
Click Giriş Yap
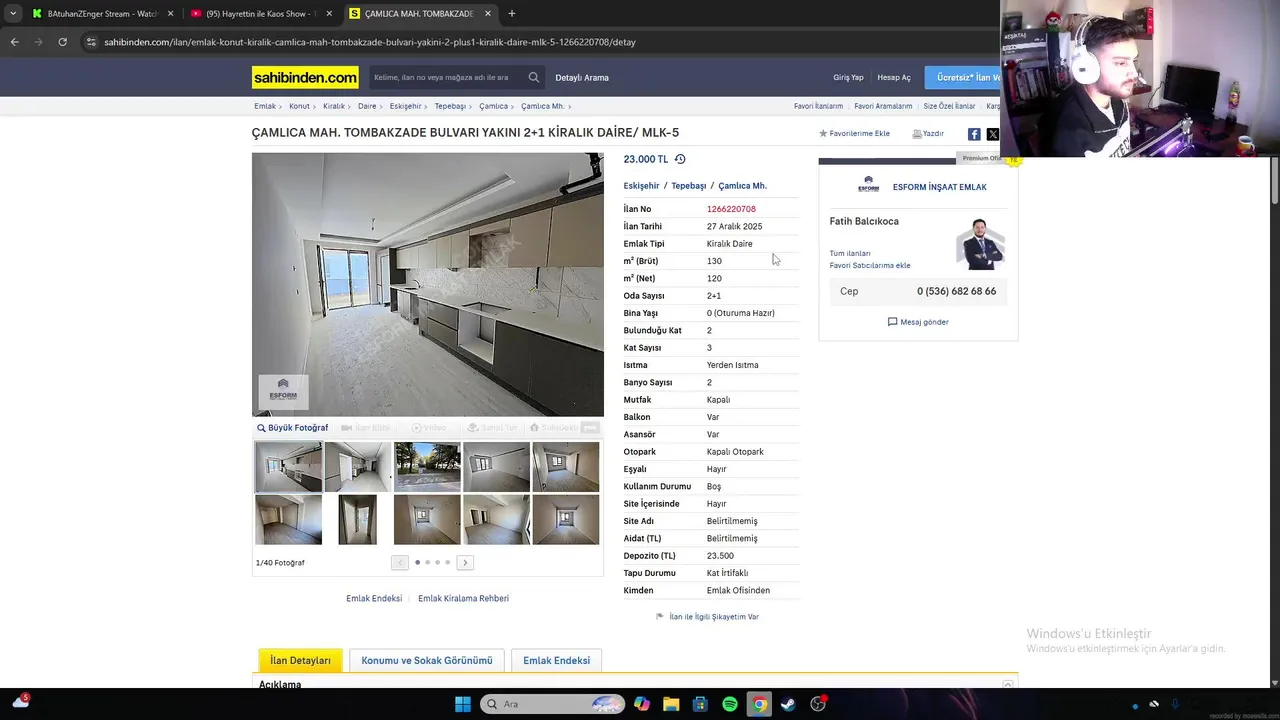click(848, 77)
